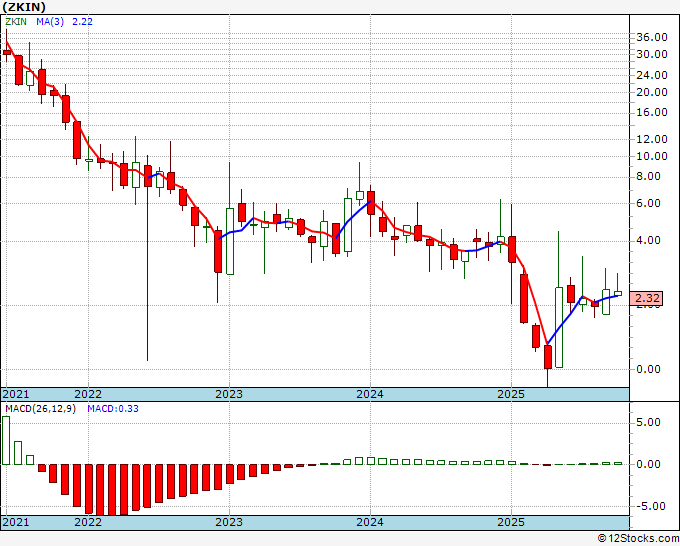Viewport: 680px width, 546px height.
Task: Select the 2022 marker on price timeline
Action: point(88,394)
